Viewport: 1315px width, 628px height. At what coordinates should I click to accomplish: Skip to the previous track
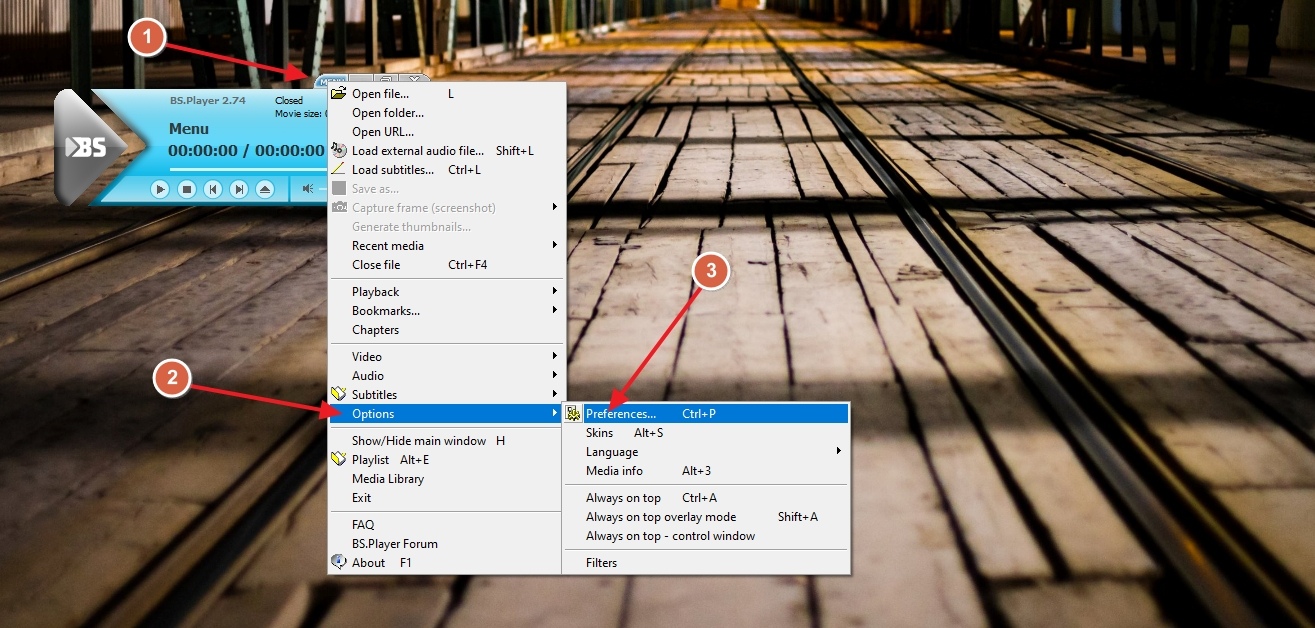pyautogui.click(x=212, y=188)
